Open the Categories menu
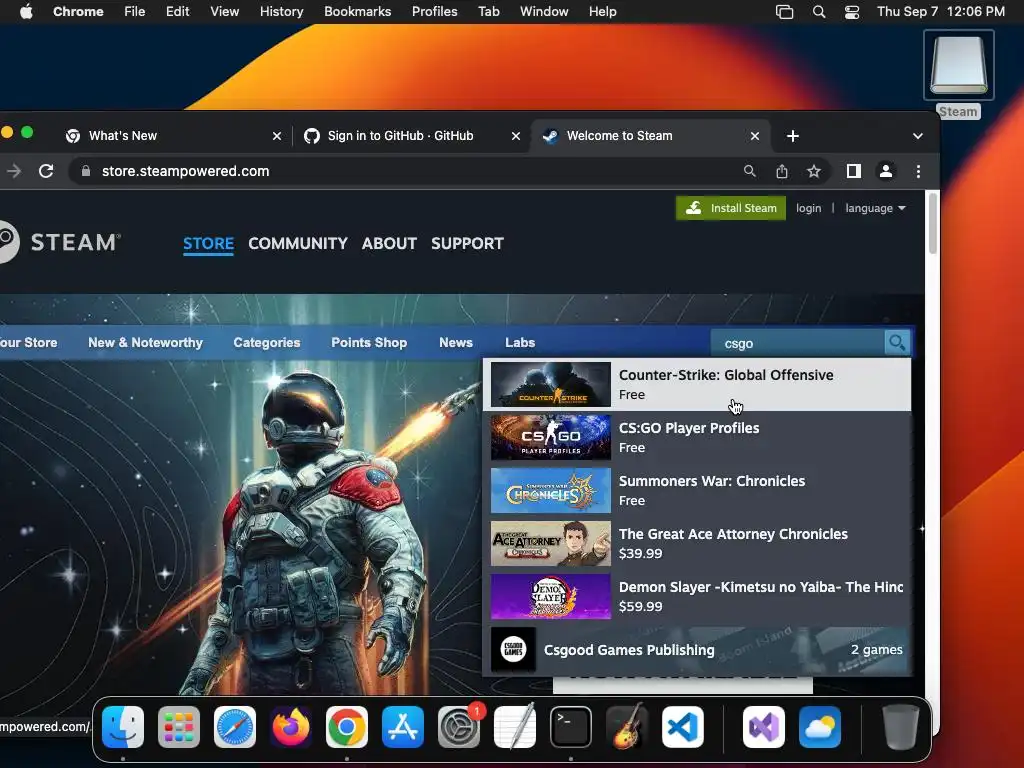The width and height of the screenshot is (1024, 768). click(266, 342)
